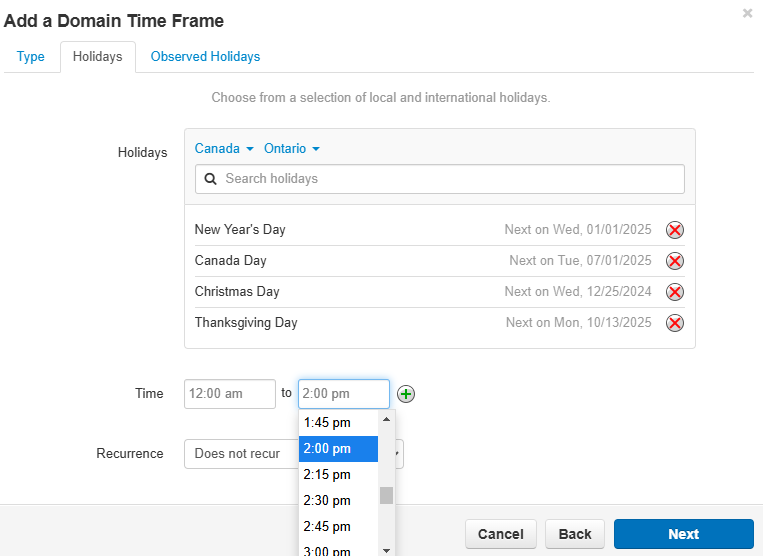Open the Observed Holidays tab

click(x=205, y=56)
